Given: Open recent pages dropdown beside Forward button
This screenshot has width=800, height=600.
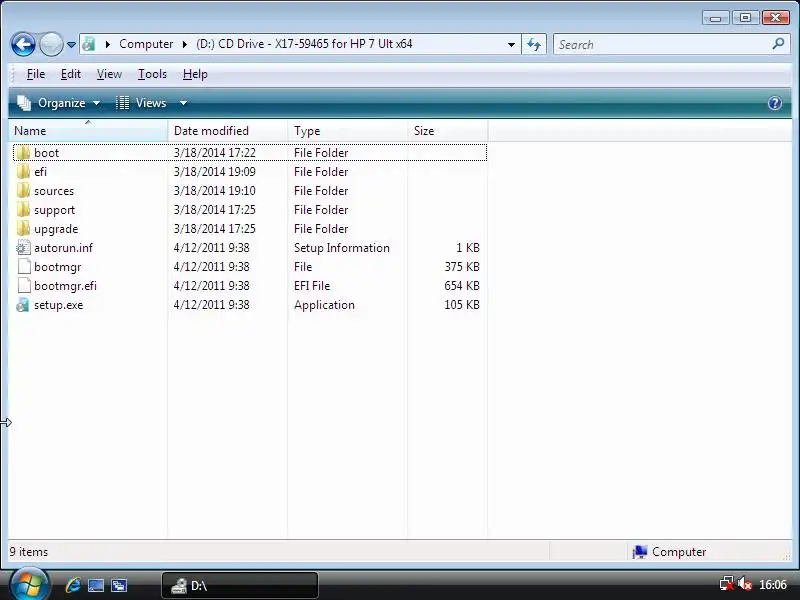Looking at the screenshot, I should coord(71,45).
